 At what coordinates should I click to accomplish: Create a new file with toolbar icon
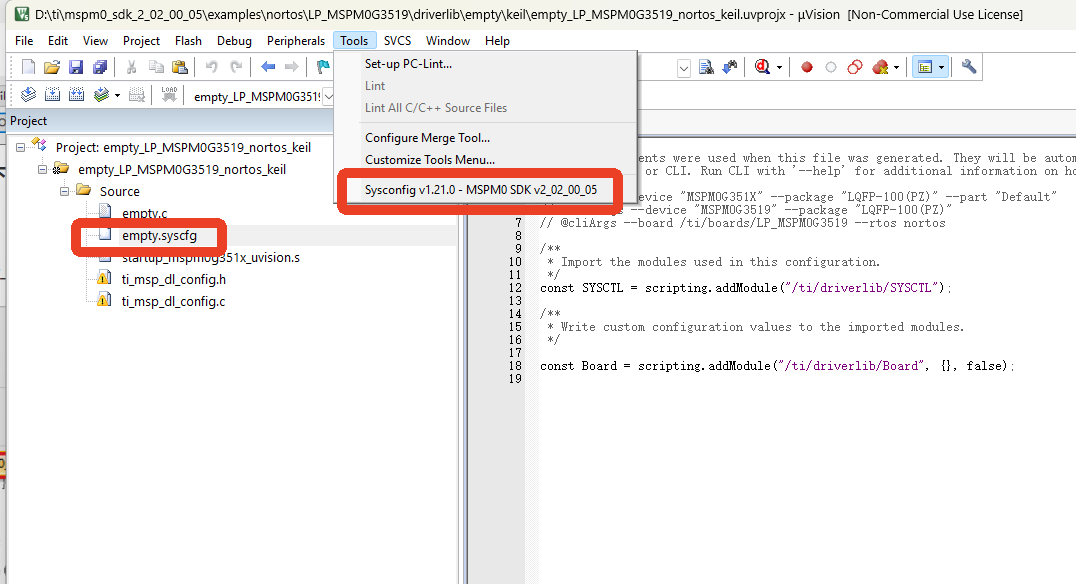pos(28,67)
